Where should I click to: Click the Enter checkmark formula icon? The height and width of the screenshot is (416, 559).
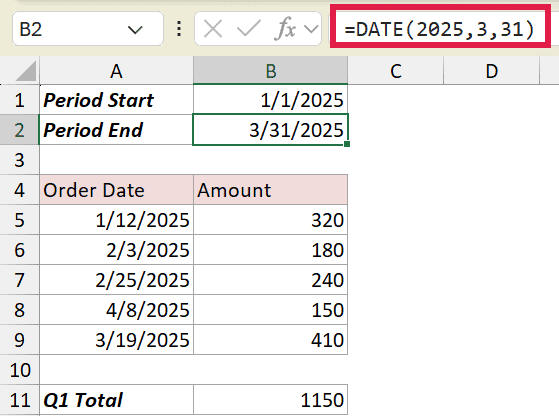pyautogui.click(x=248, y=29)
